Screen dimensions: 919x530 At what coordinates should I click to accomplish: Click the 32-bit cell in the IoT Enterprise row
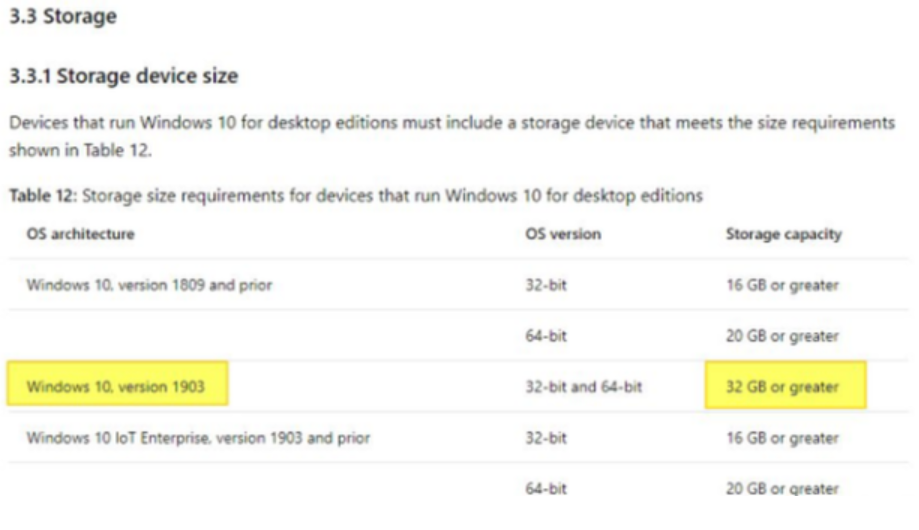[x=546, y=438]
